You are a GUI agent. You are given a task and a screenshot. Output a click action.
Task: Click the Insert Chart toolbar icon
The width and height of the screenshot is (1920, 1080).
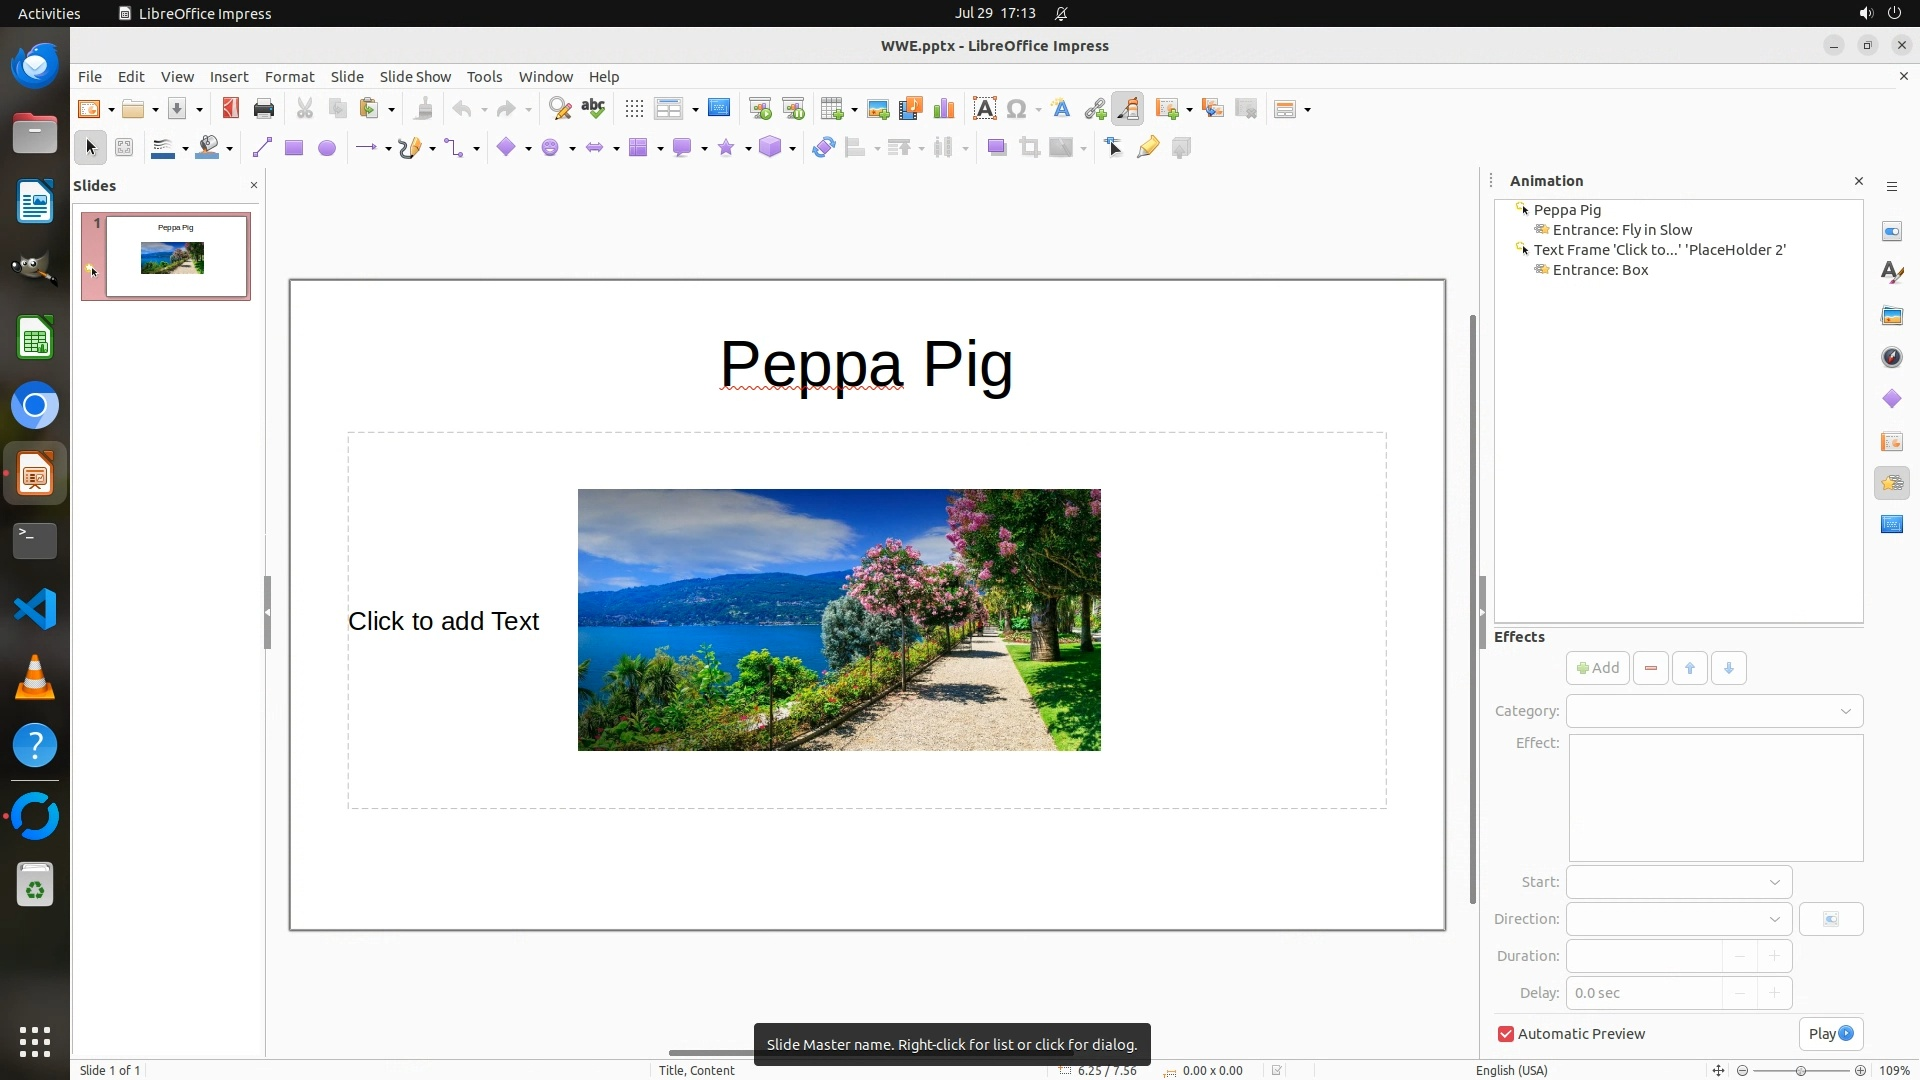[943, 109]
